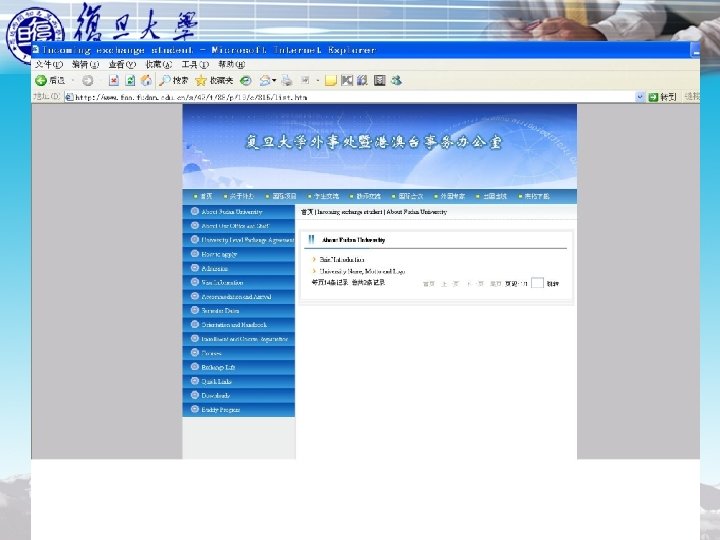The height and width of the screenshot is (540, 720).
Task: Open the Visa Information sidebar link
Action: 222,282
